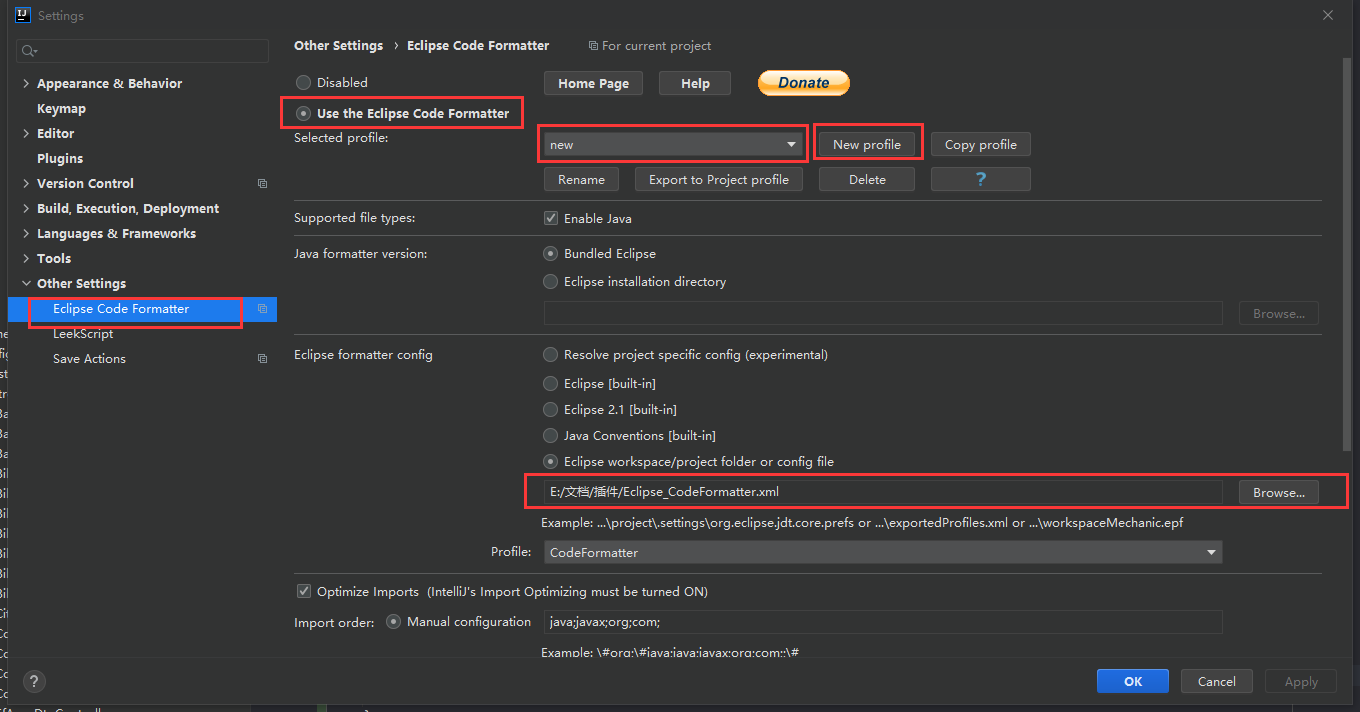
Task: Click the help question mark icon at bottom left
Action: 34,681
